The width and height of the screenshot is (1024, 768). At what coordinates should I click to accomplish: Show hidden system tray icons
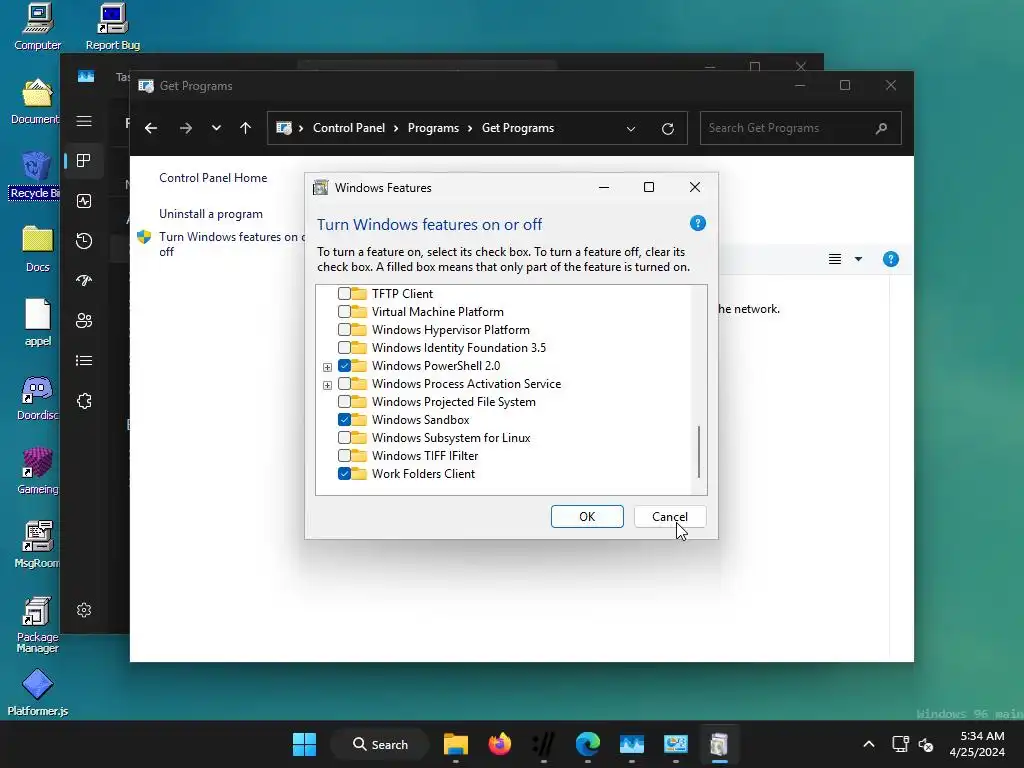tap(869, 744)
